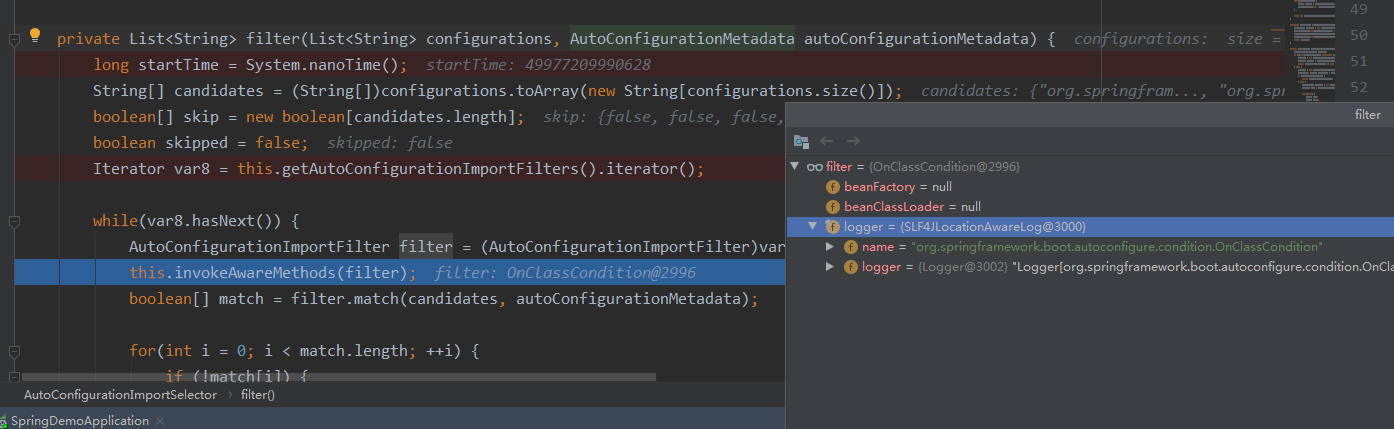Click line number 52
Image resolution: width=1394 pixels, height=429 pixels.
click(1358, 87)
